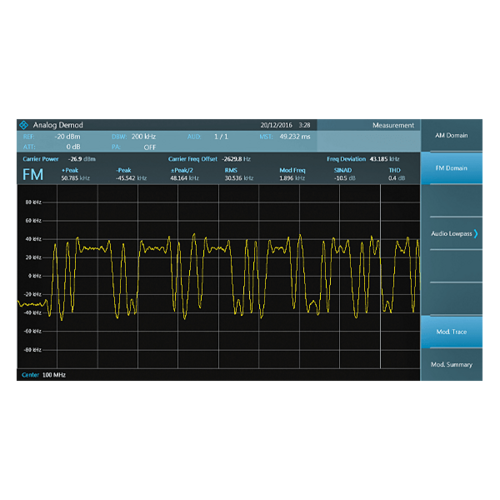
Task: Click the Freq Deviation 43.185 kHz reading
Action: point(384,159)
